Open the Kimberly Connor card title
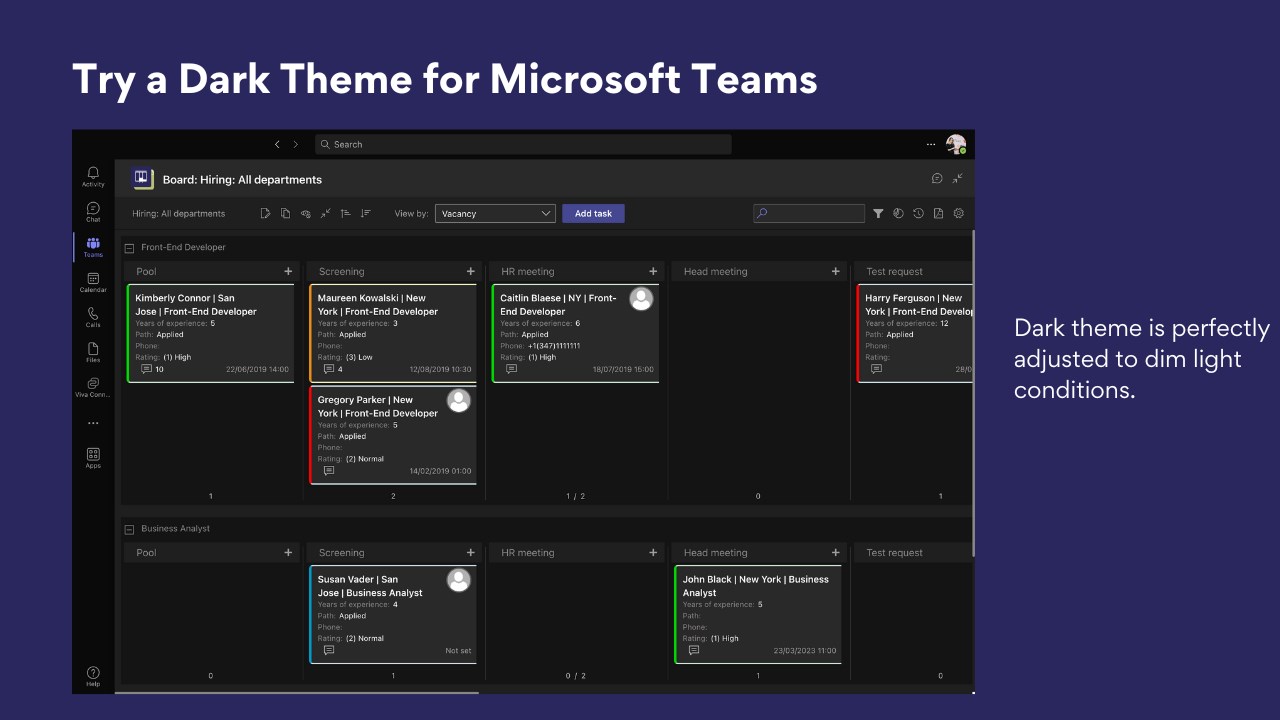 coord(196,304)
